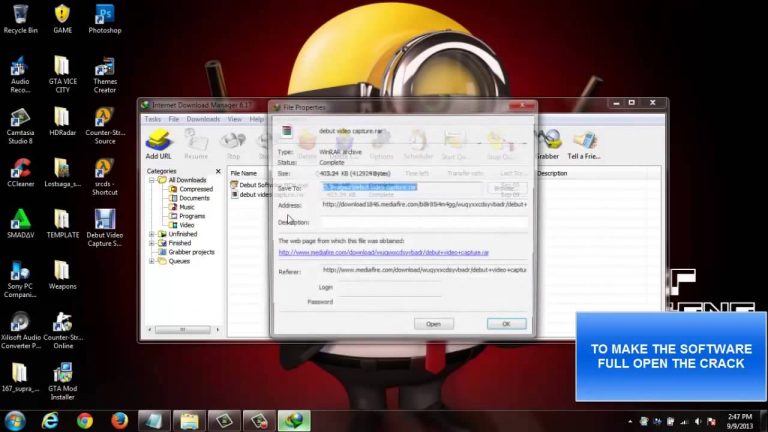Launch Google Chrome from taskbar
This screenshot has width=768, height=432.
(85, 421)
